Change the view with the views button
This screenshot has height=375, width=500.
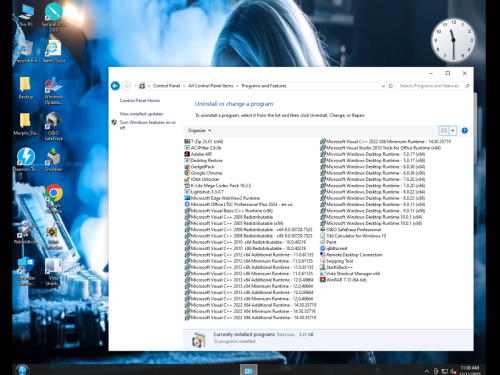pos(444,131)
